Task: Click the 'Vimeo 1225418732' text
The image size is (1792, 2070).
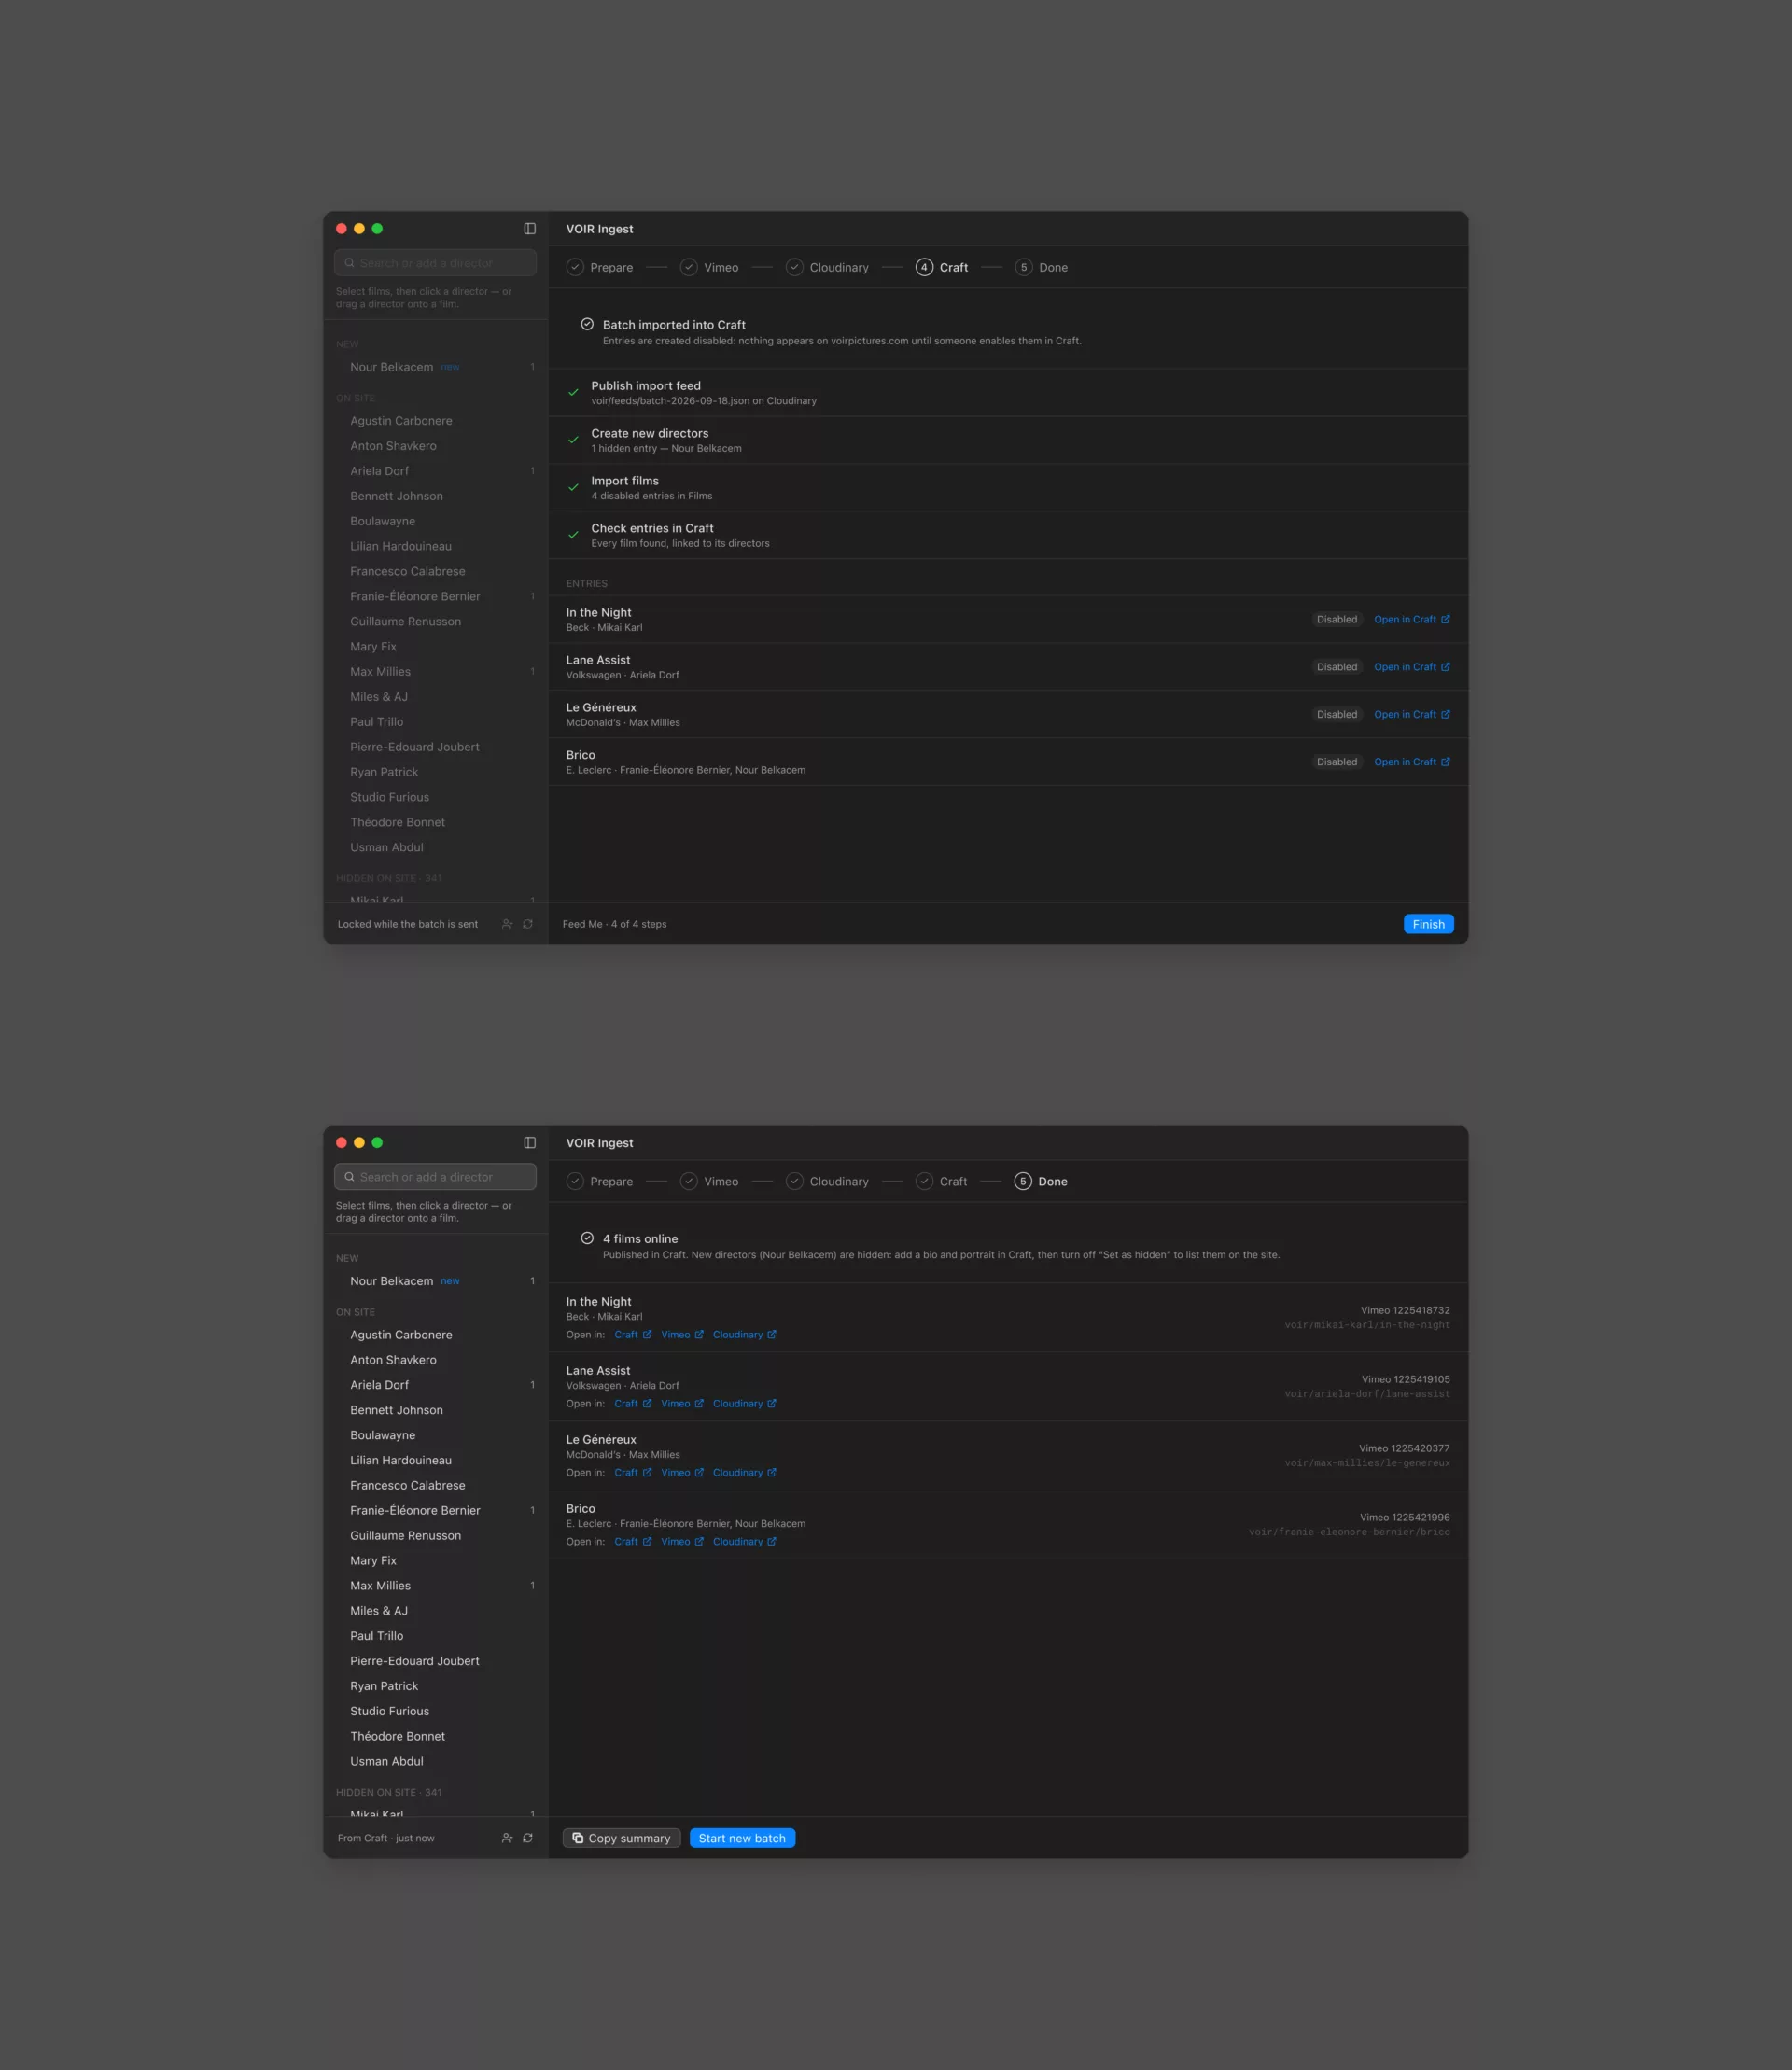Action: pos(1405,1310)
